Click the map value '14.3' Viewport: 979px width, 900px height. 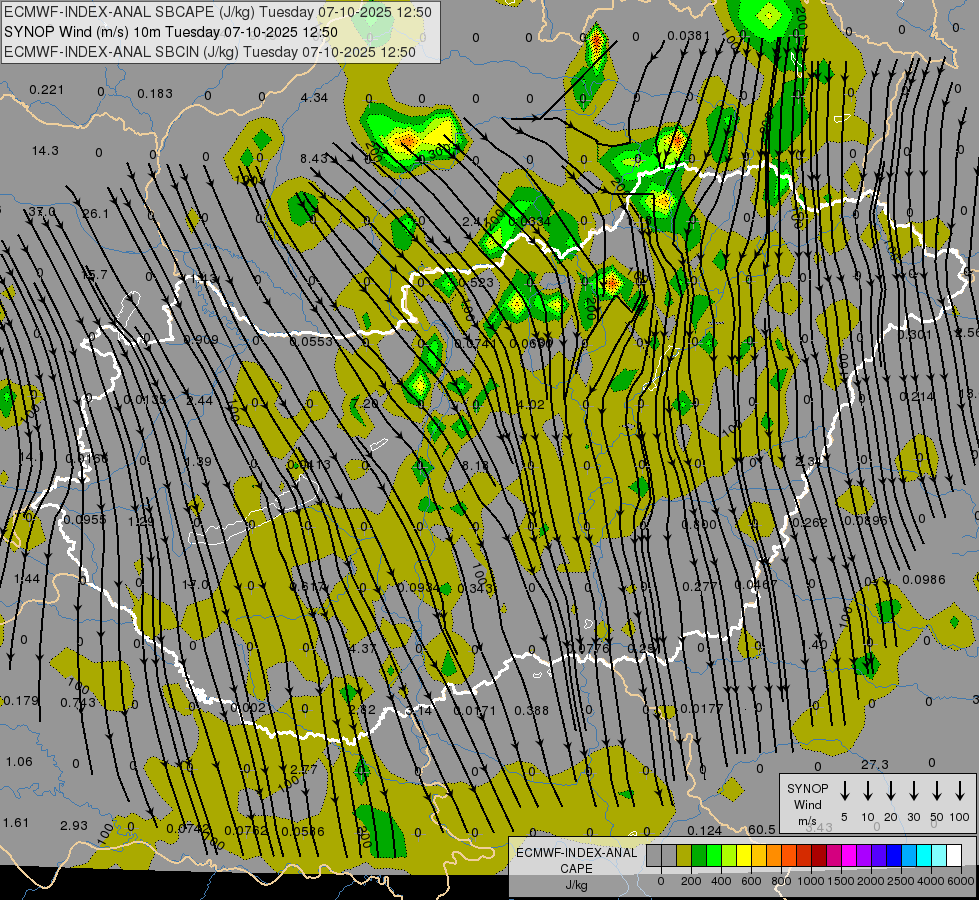[x=45, y=151]
